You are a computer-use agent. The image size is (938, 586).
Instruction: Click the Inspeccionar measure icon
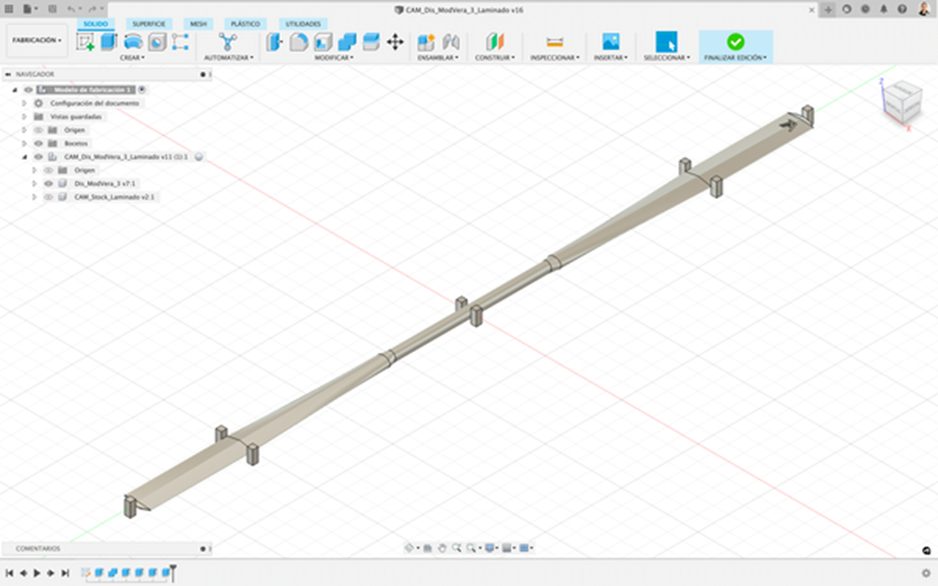pyautogui.click(x=555, y=42)
